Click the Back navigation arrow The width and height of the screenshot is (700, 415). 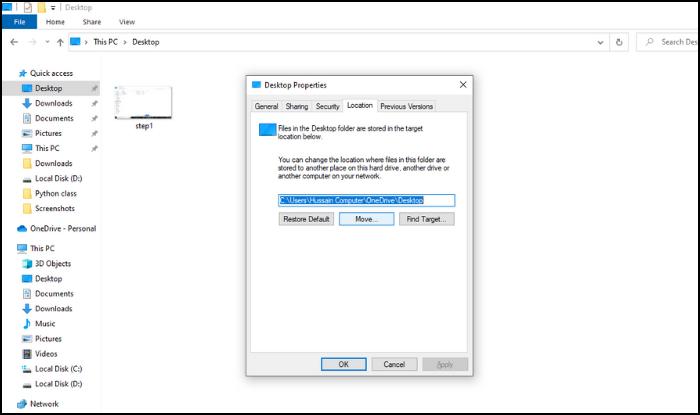pos(14,42)
